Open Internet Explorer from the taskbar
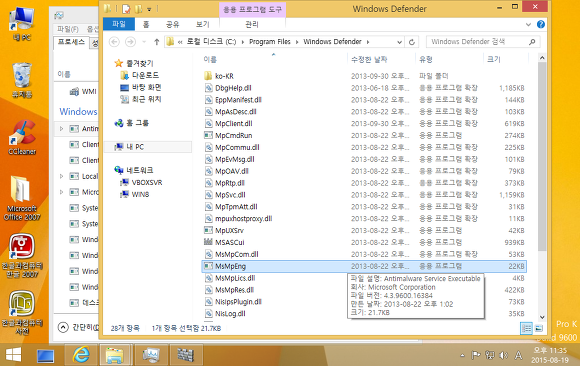580x366 pixels. (x=81, y=355)
